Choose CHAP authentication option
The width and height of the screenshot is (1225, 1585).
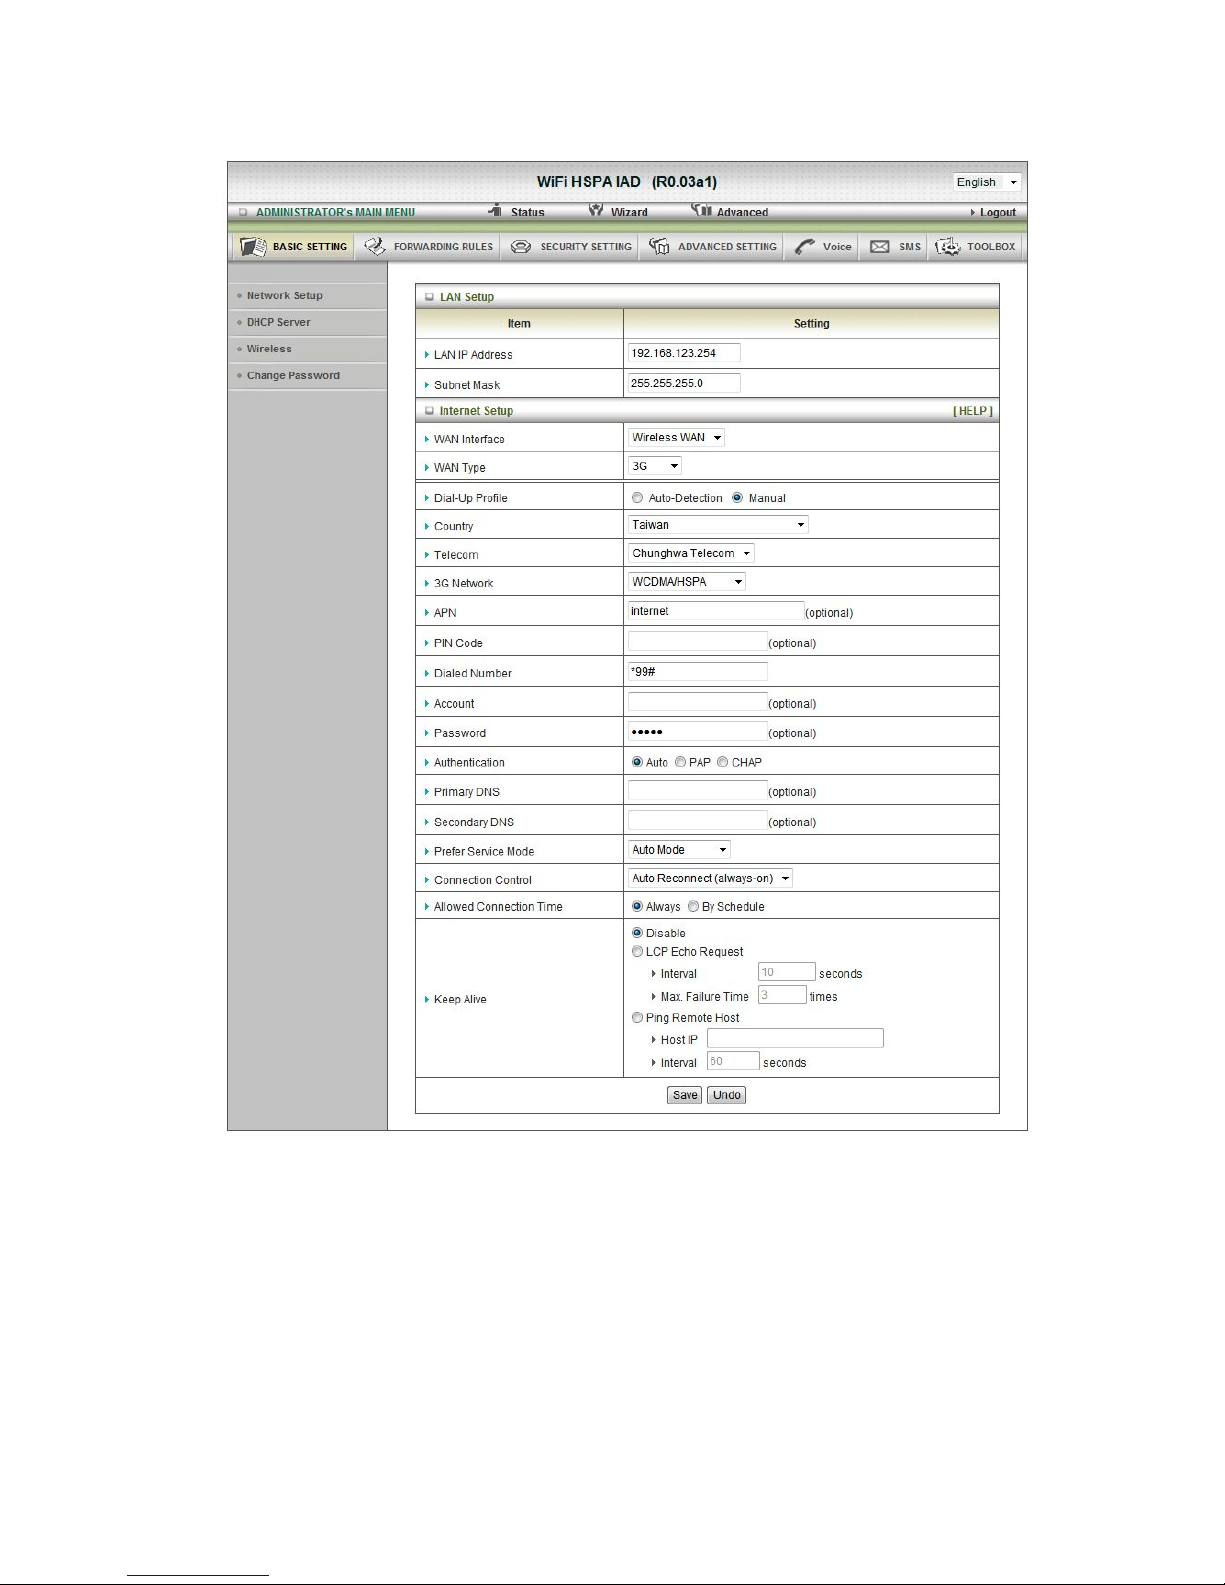click(722, 762)
